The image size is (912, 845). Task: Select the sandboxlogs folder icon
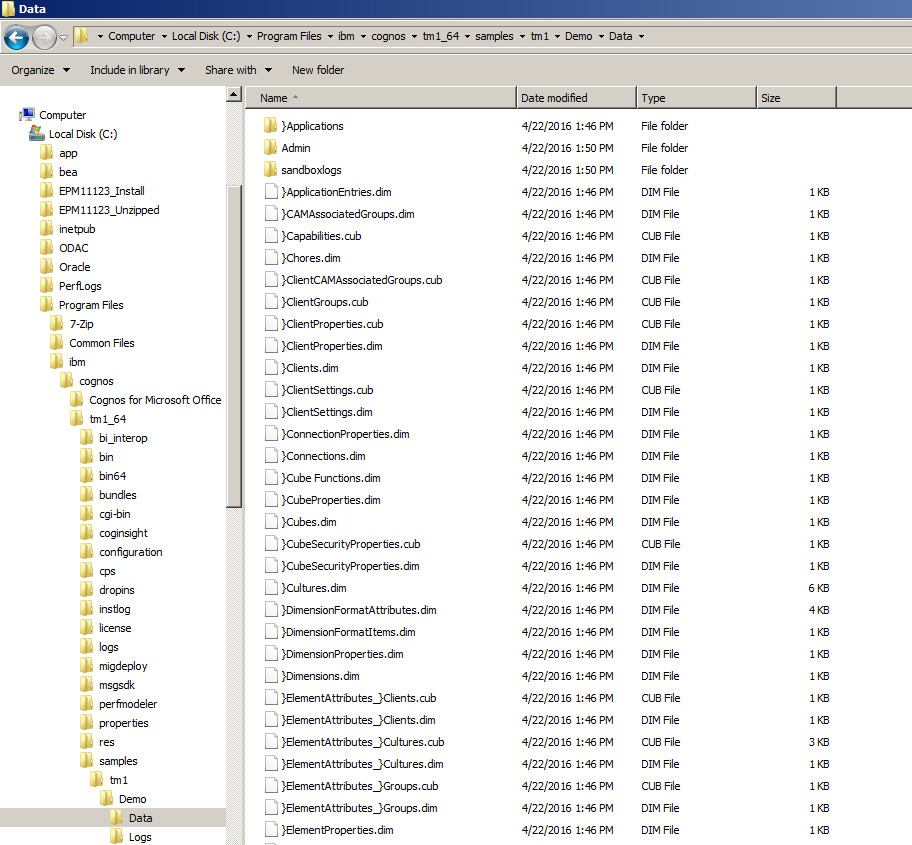(x=272, y=169)
